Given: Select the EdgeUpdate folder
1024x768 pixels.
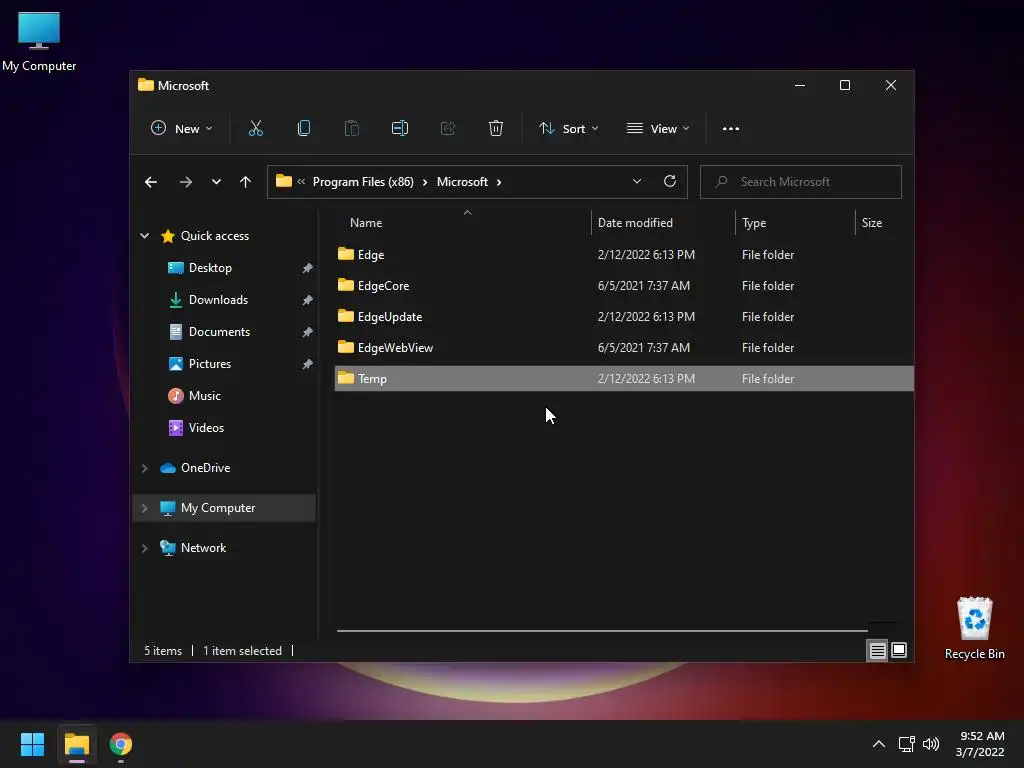Looking at the screenshot, I should point(624,317).
